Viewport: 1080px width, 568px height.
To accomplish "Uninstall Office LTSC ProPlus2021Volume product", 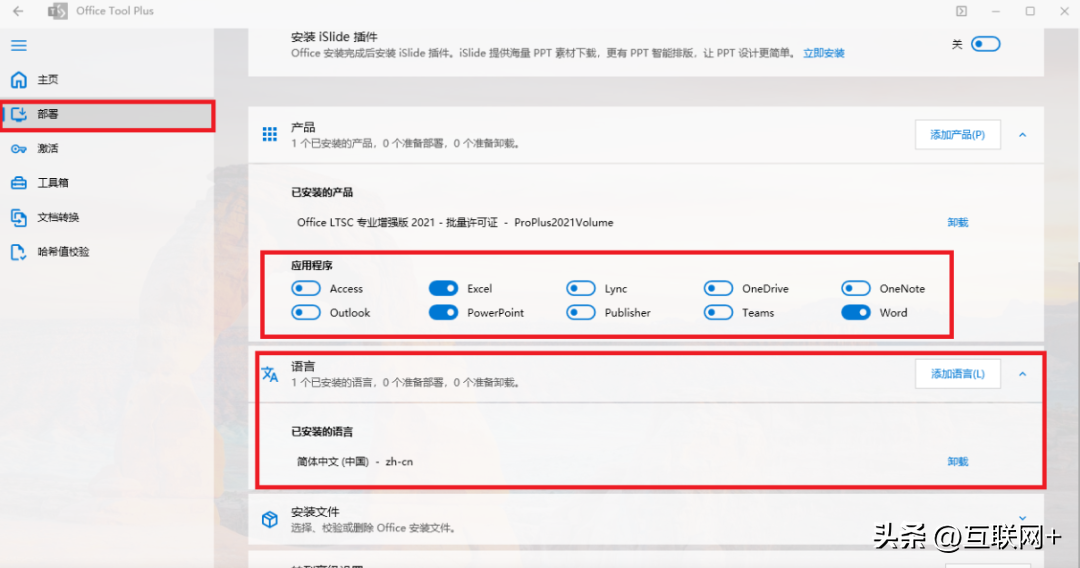I will pos(957,222).
